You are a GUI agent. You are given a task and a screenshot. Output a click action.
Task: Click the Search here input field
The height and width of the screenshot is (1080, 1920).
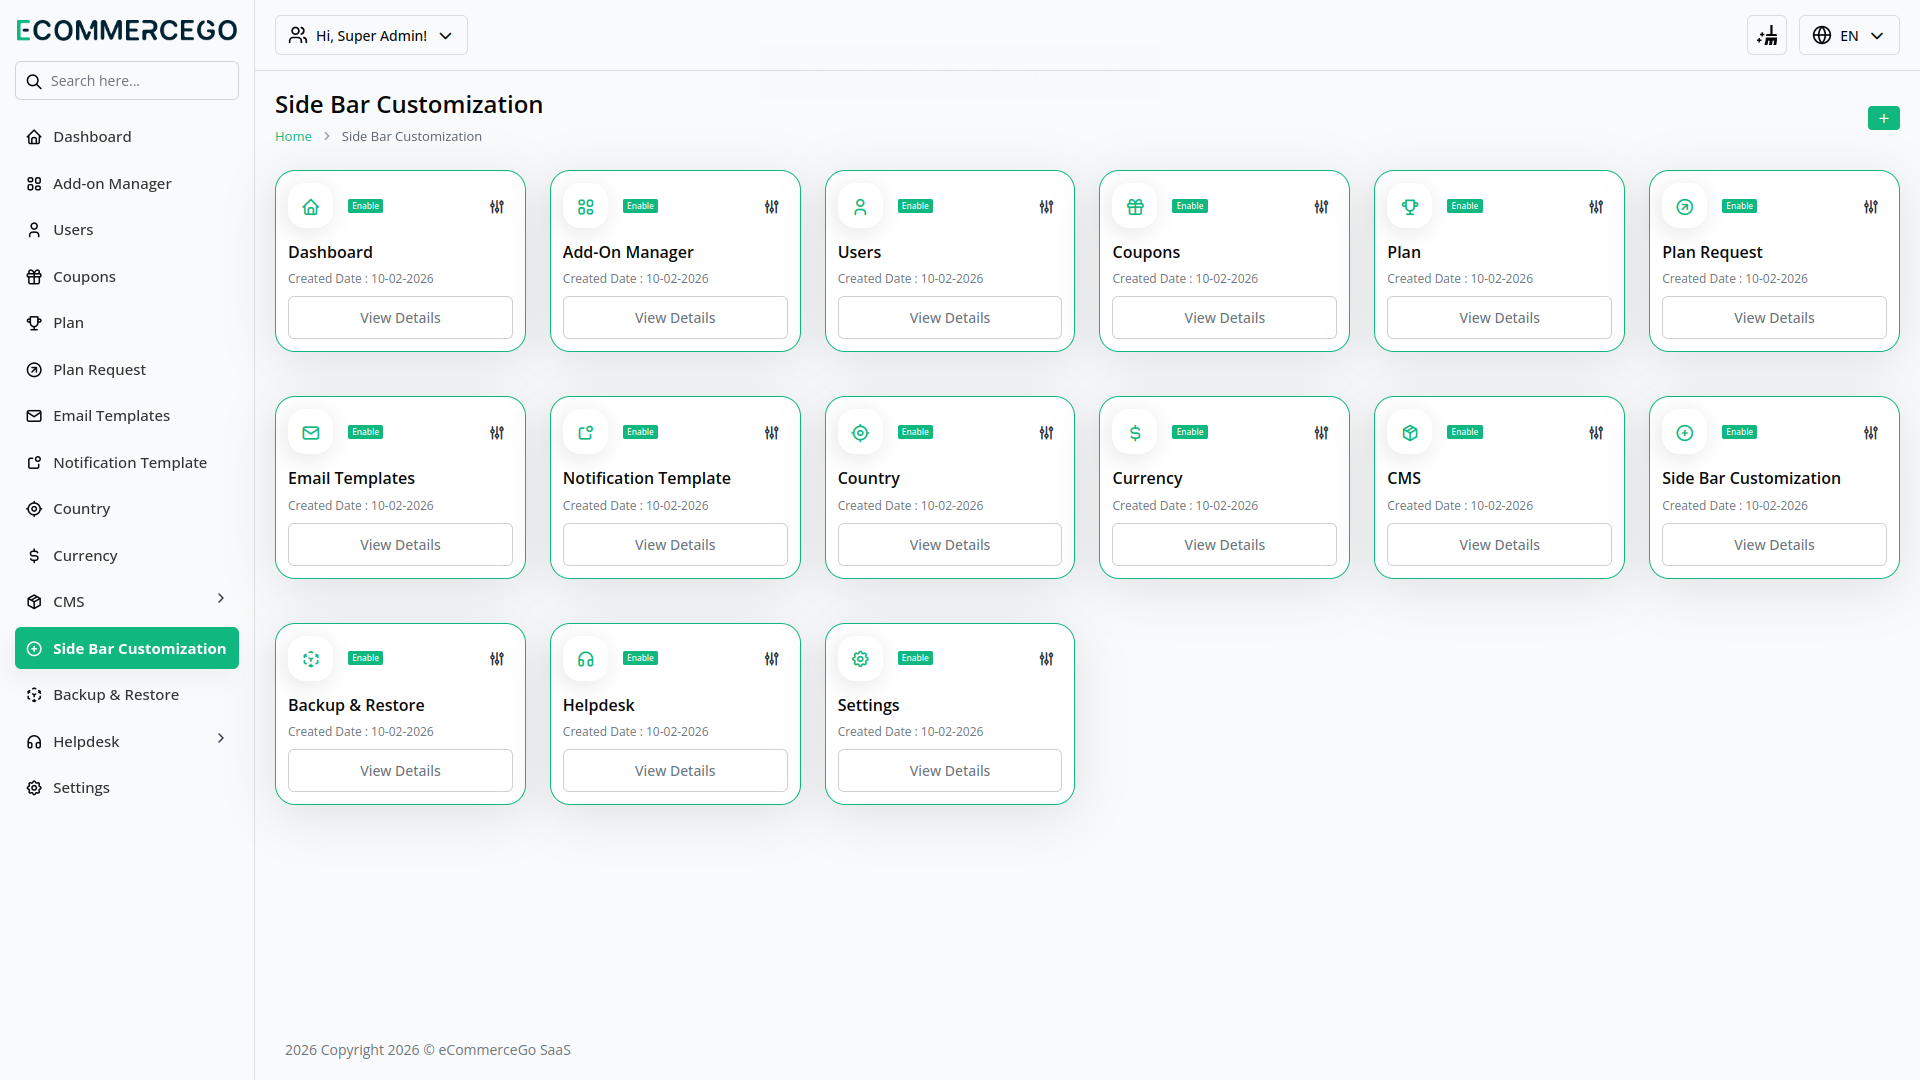point(127,81)
